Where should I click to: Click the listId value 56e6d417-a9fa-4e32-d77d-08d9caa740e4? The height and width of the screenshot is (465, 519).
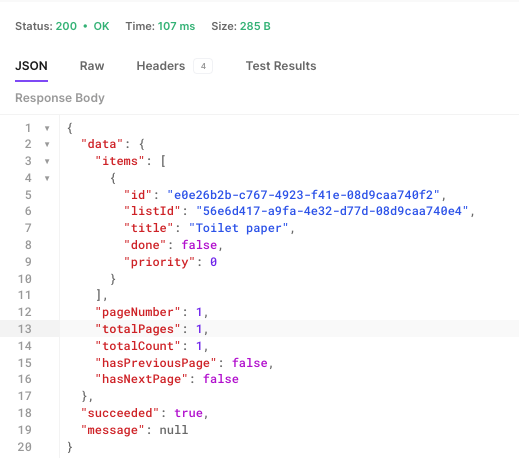tap(332, 211)
